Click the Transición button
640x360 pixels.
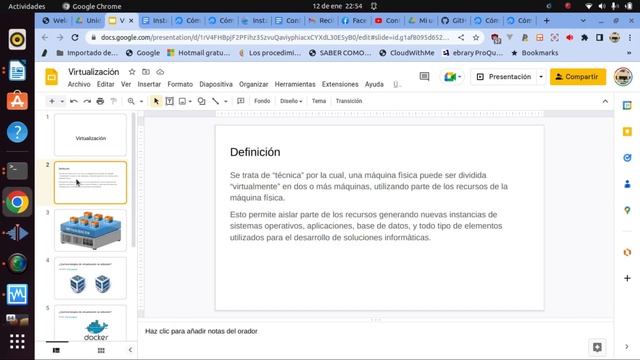pos(349,101)
